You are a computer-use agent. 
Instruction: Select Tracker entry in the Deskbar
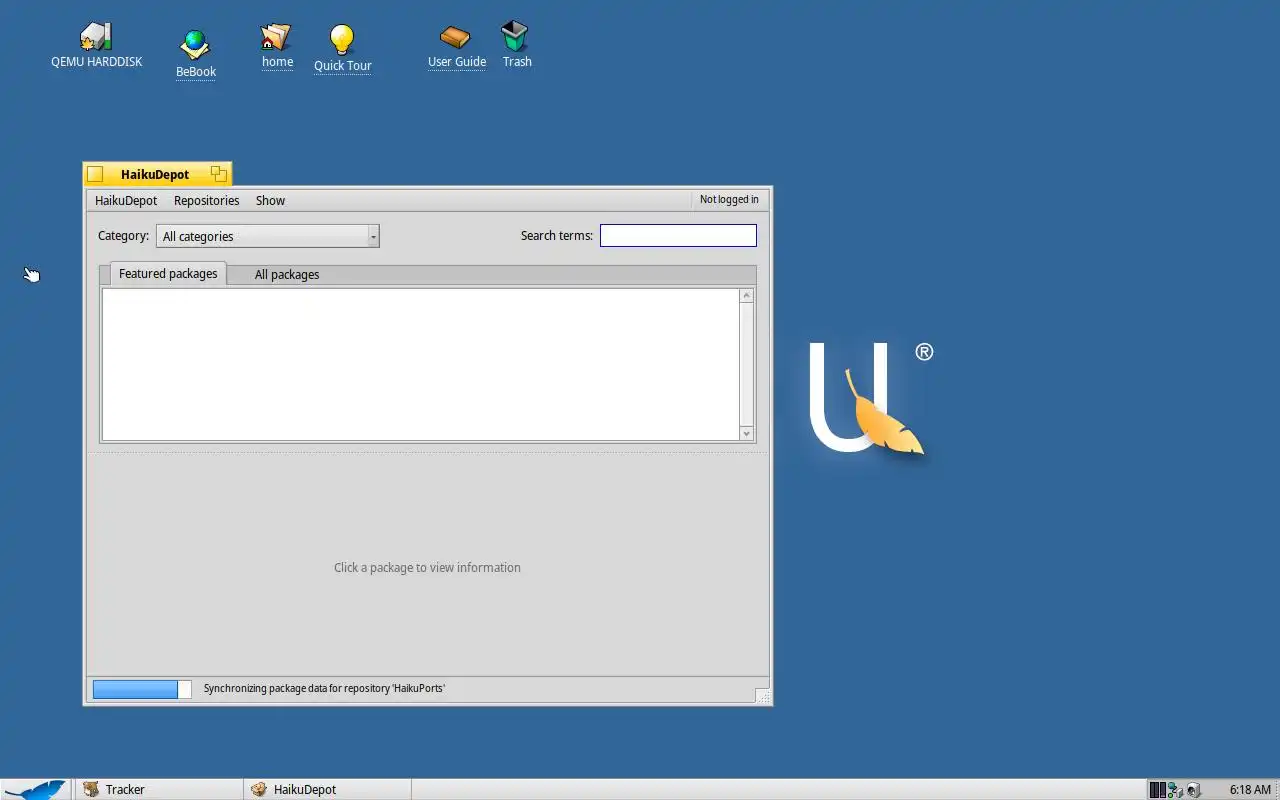pyautogui.click(x=158, y=789)
